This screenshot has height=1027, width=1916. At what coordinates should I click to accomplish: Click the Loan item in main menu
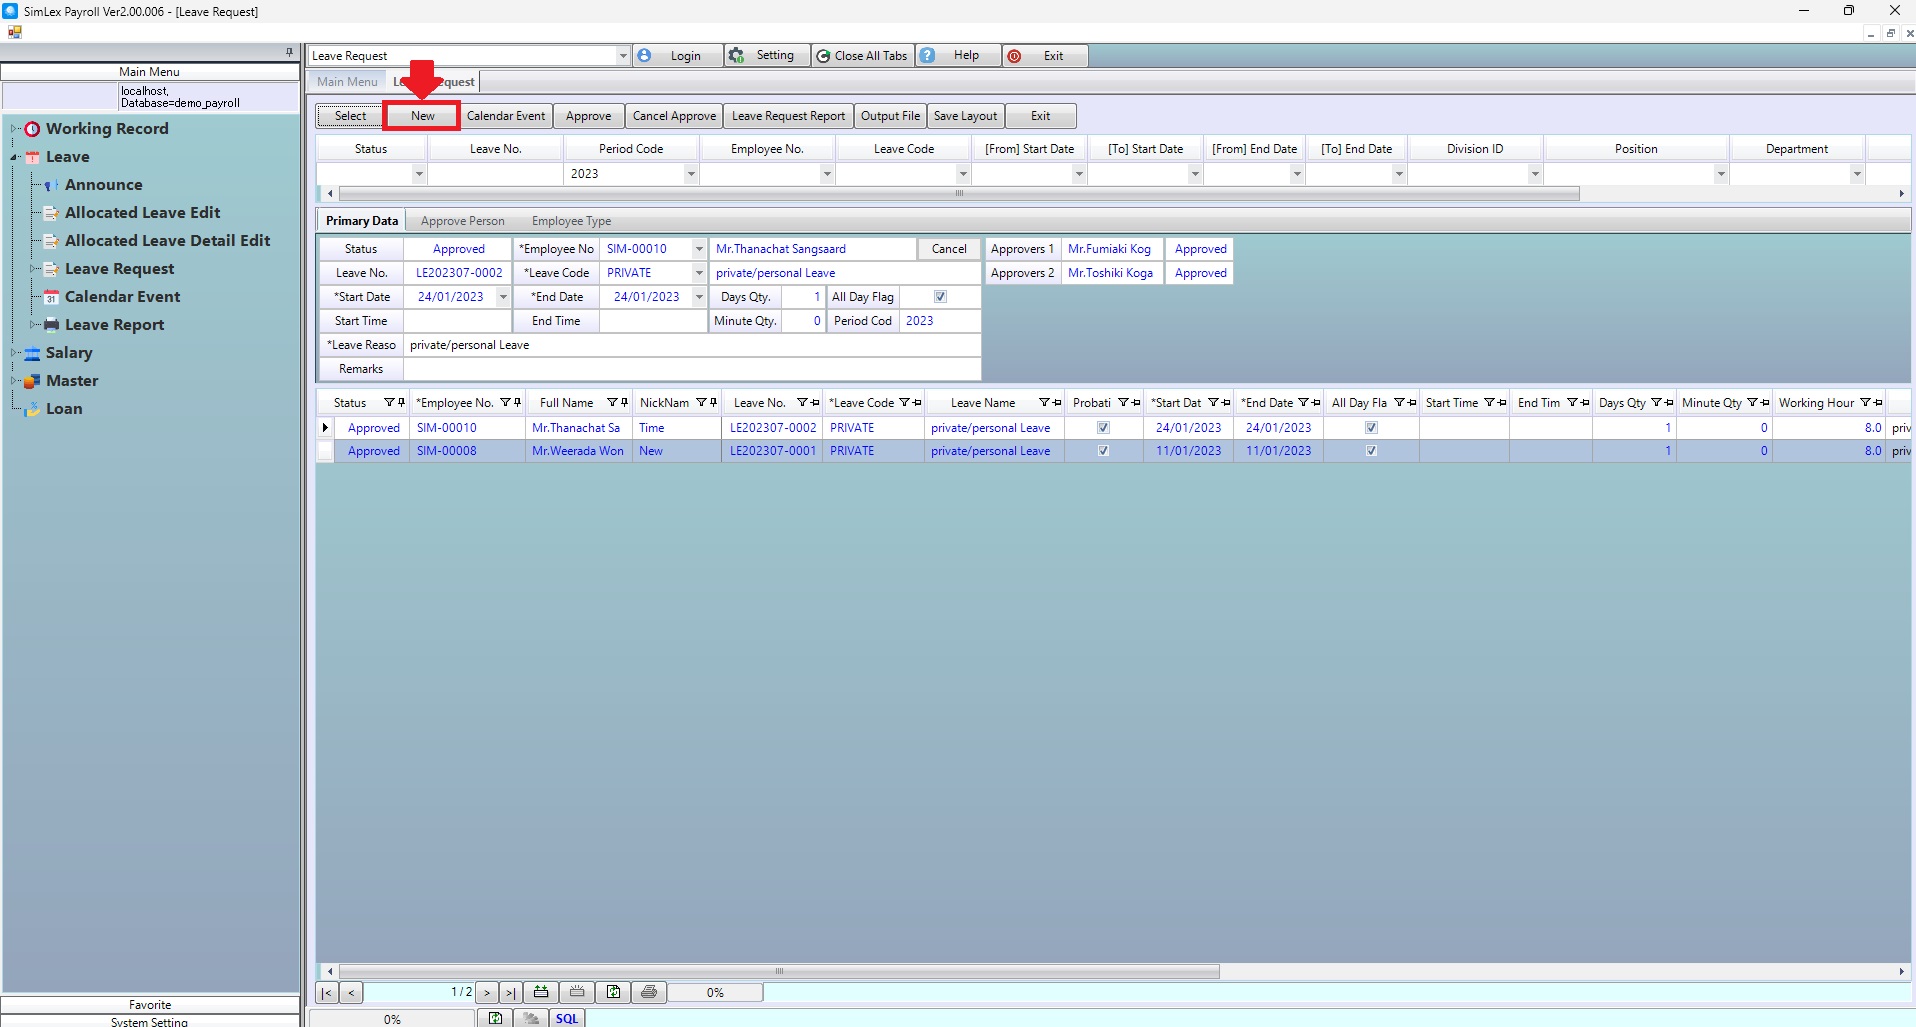coord(64,409)
